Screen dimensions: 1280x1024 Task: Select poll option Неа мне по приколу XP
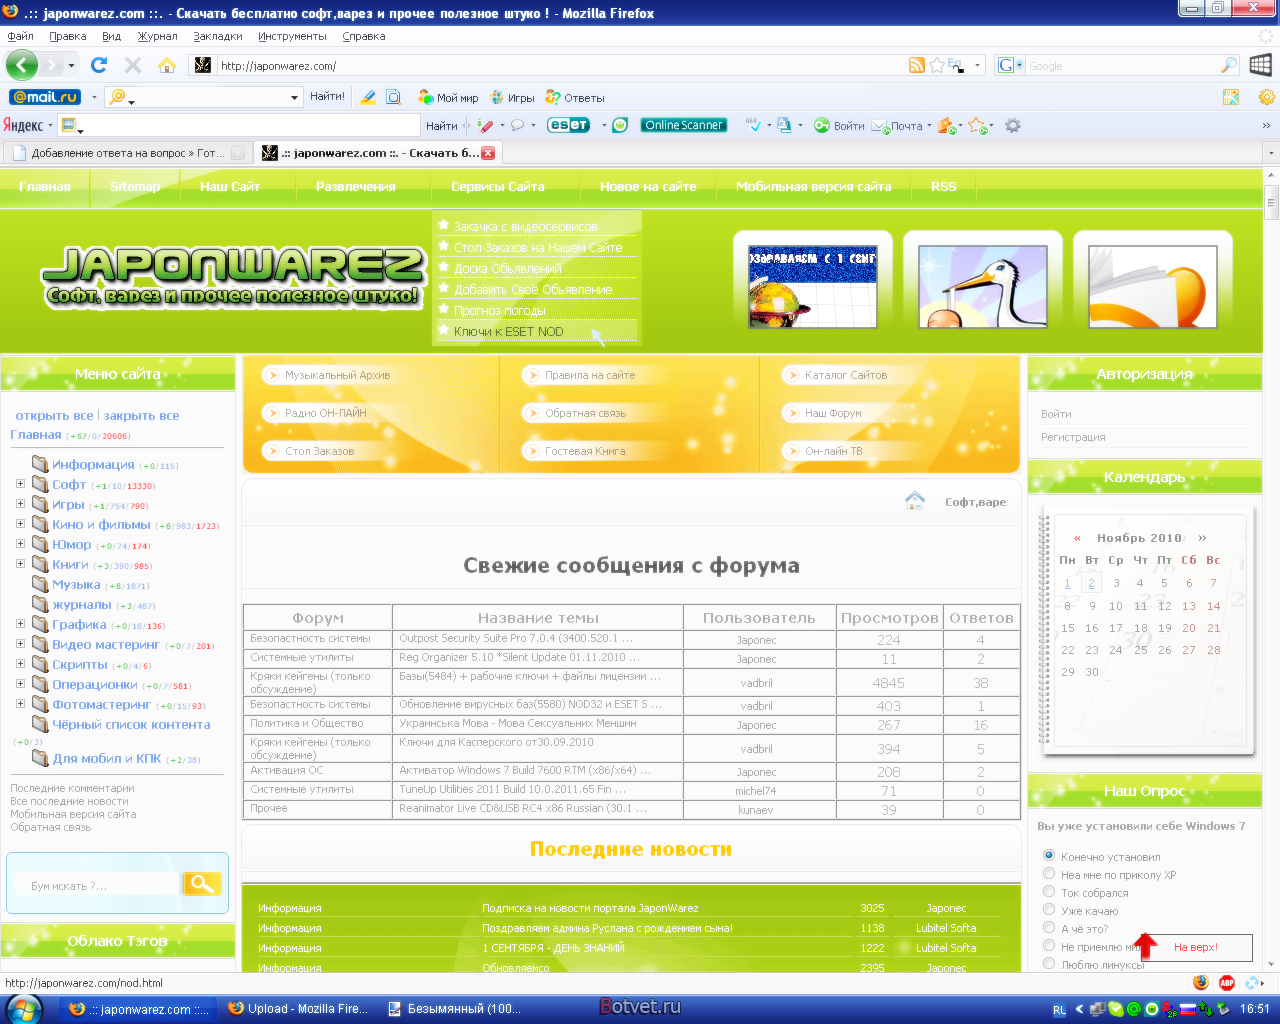click(x=1049, y=873)
